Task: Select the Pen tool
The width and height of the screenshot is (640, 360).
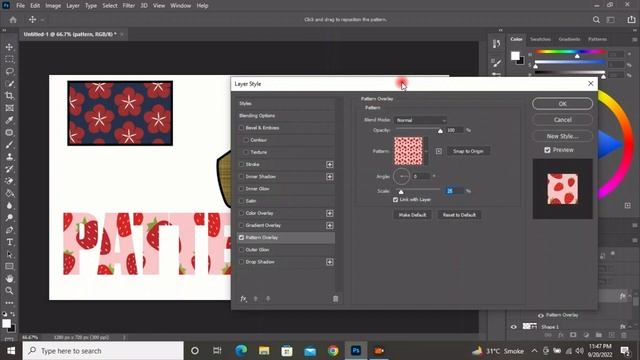Action: (9, 230)
